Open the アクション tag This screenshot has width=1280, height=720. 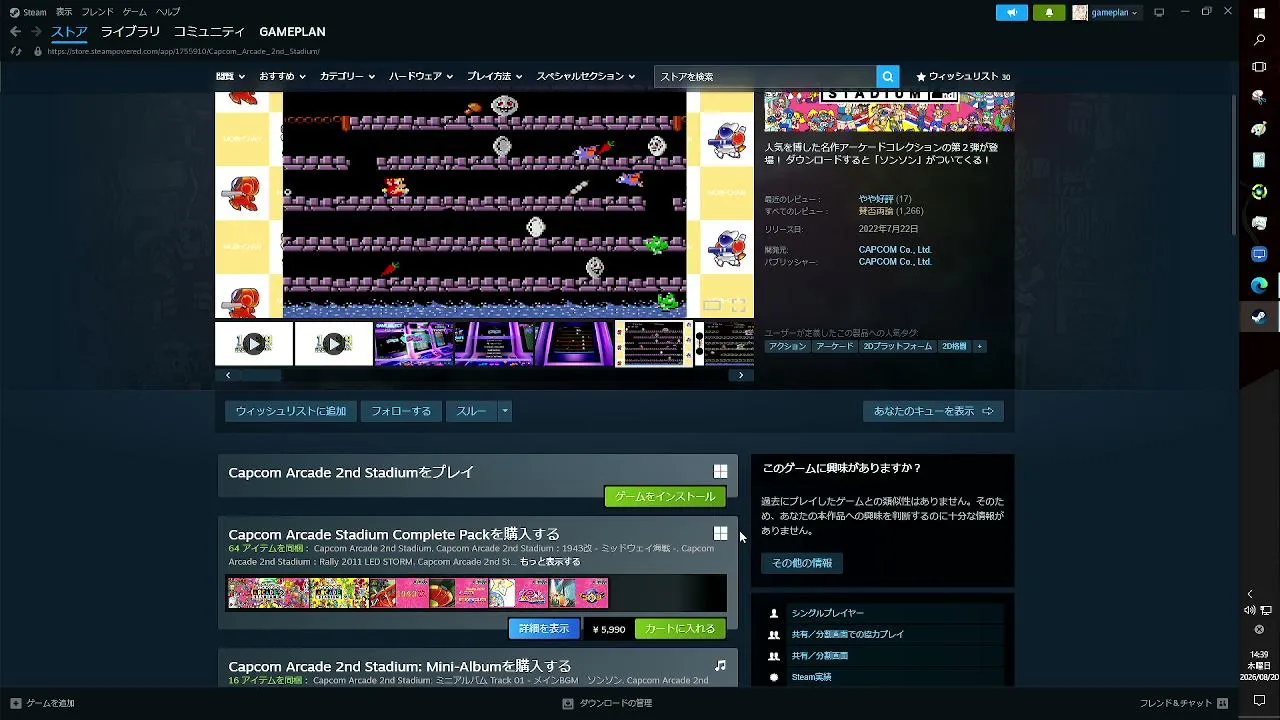[x=787, y=346]
